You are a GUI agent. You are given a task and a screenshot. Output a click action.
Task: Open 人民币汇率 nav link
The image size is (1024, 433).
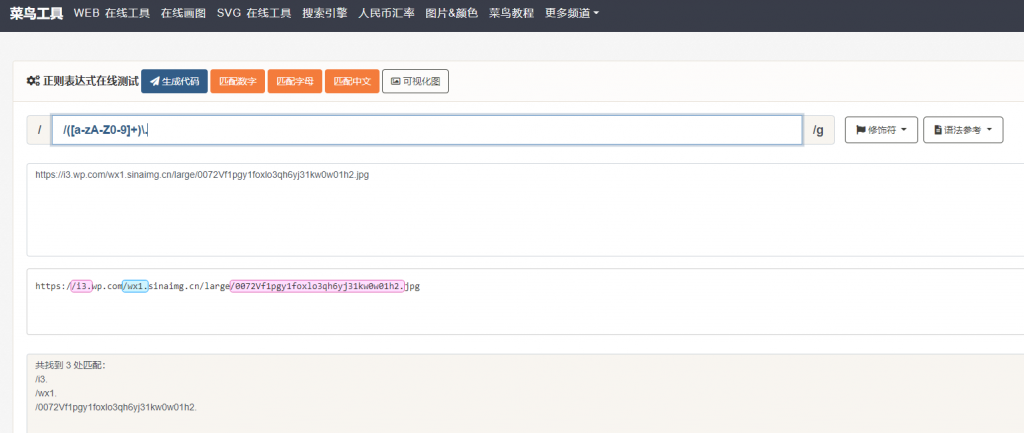[x=387, y=13]
